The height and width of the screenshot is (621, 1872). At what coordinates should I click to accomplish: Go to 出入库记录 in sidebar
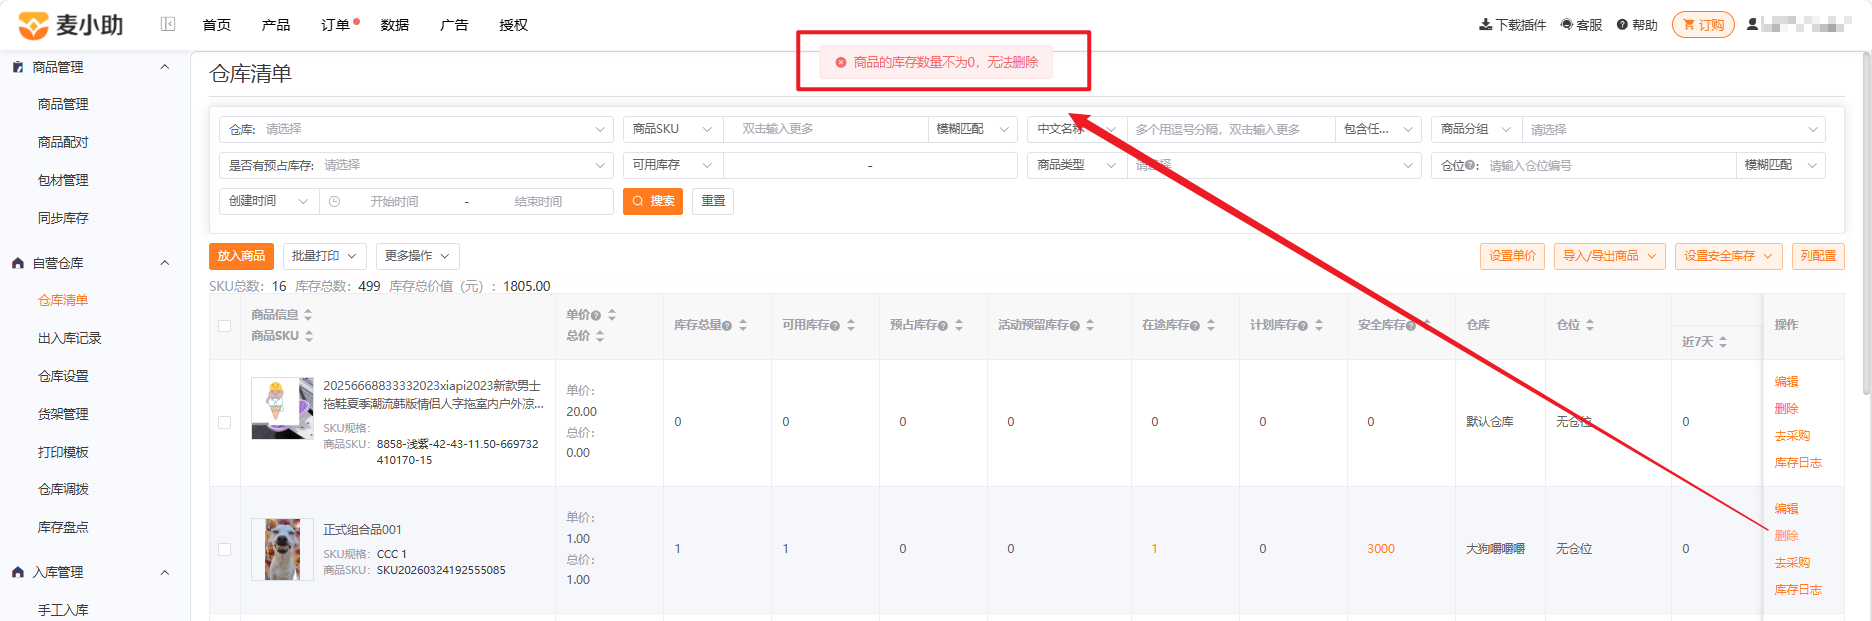tap(70, 338)
